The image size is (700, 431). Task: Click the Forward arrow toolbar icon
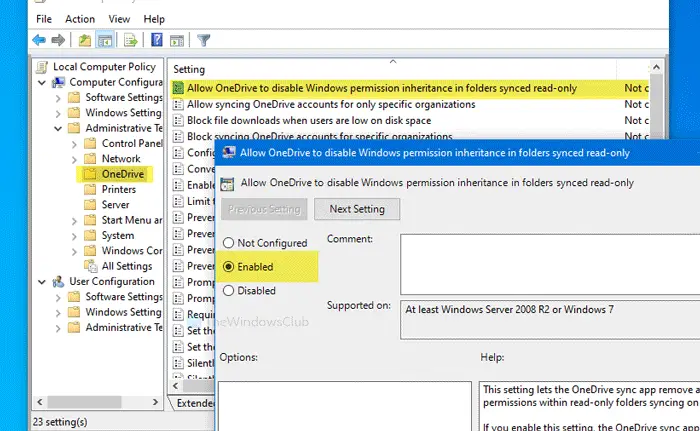[x=58, y=40]
